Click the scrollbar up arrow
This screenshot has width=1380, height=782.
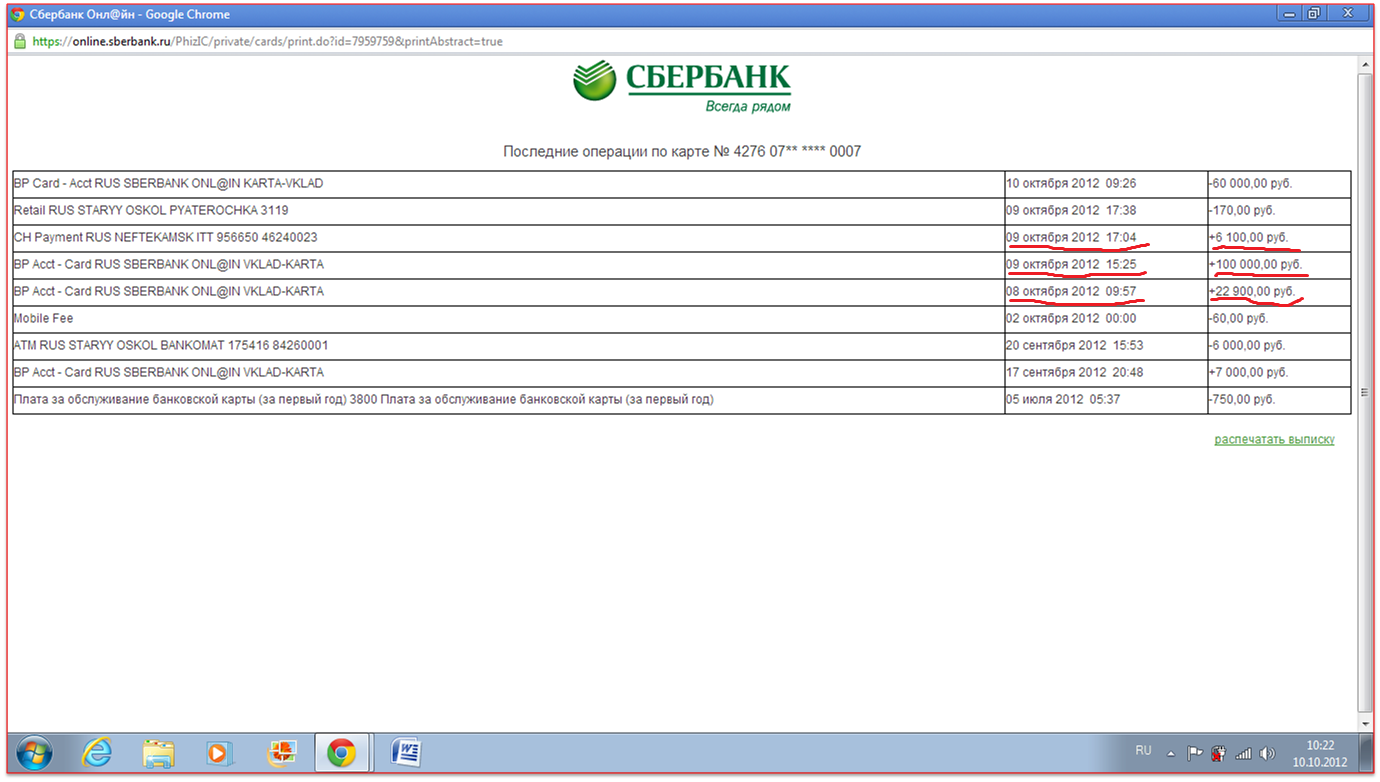point(1365,64)
